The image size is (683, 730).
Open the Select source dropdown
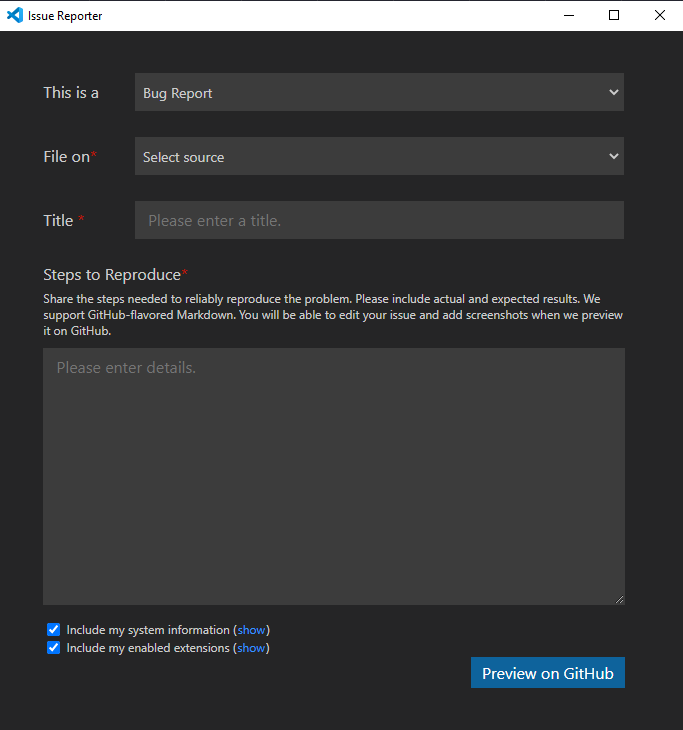pyautogui.click(x=378, y=157)
